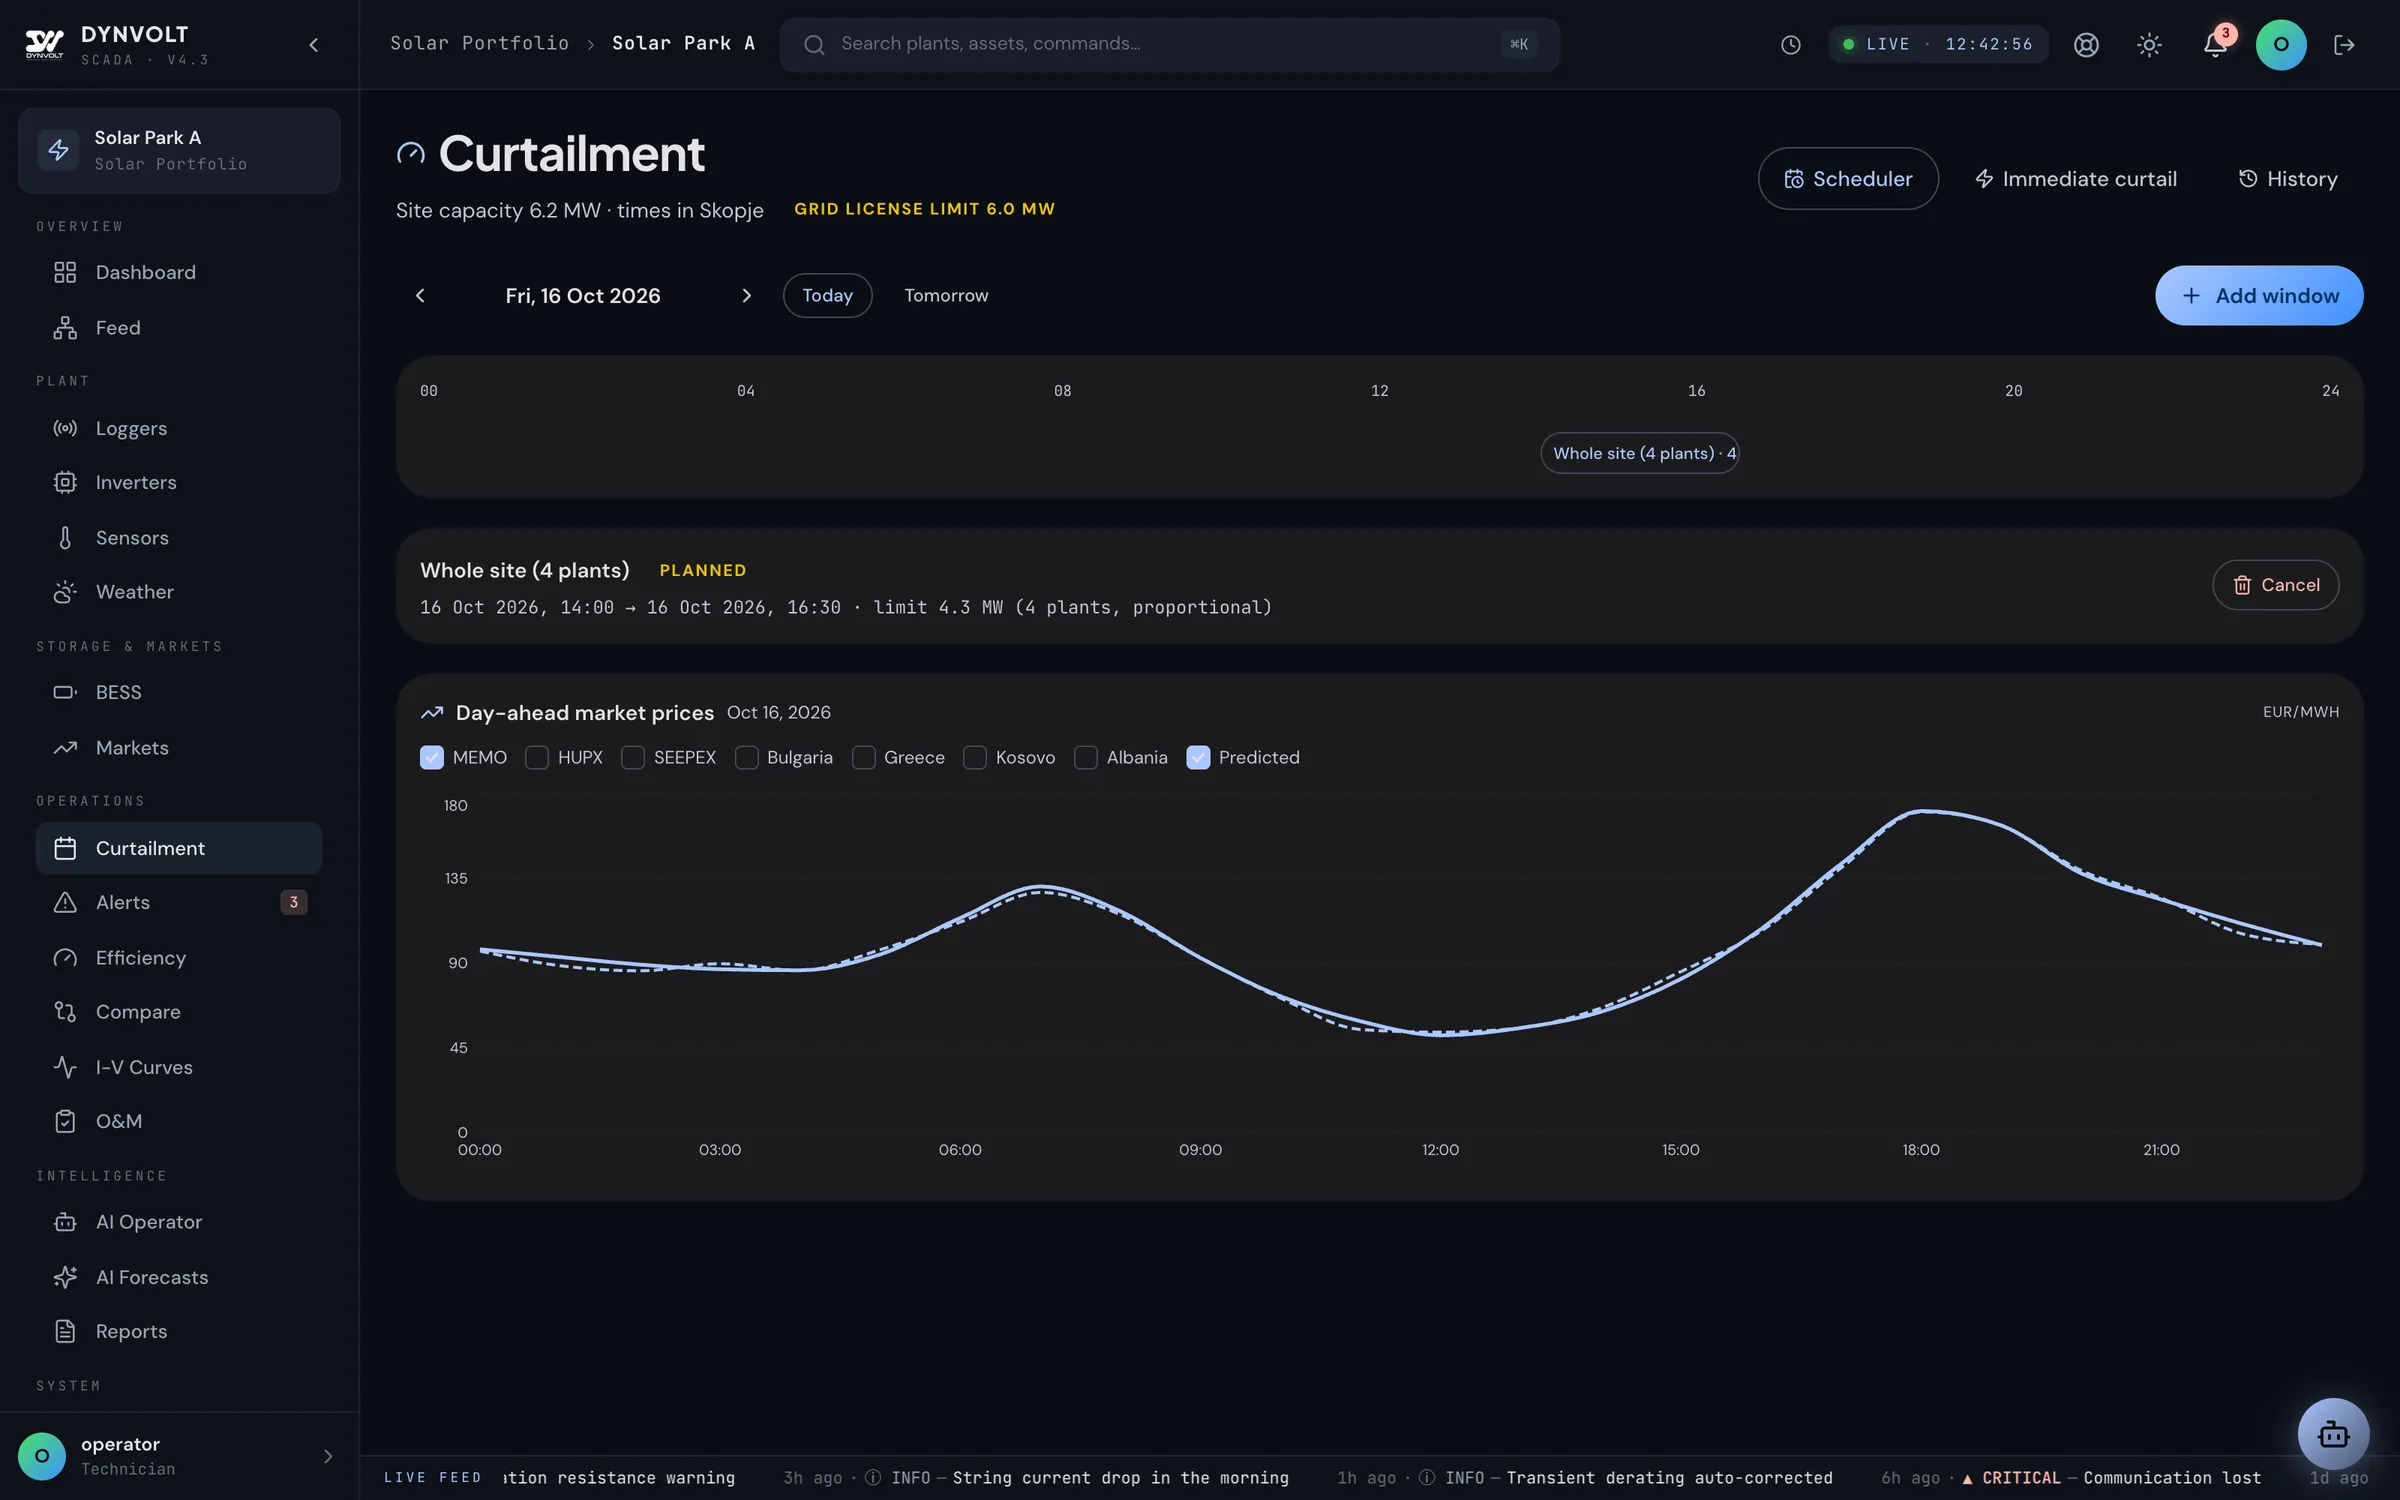This screenshot has height=1500, width=2400.
Task: Select the Tomorrow date option
Action: (x=946, y=295)
